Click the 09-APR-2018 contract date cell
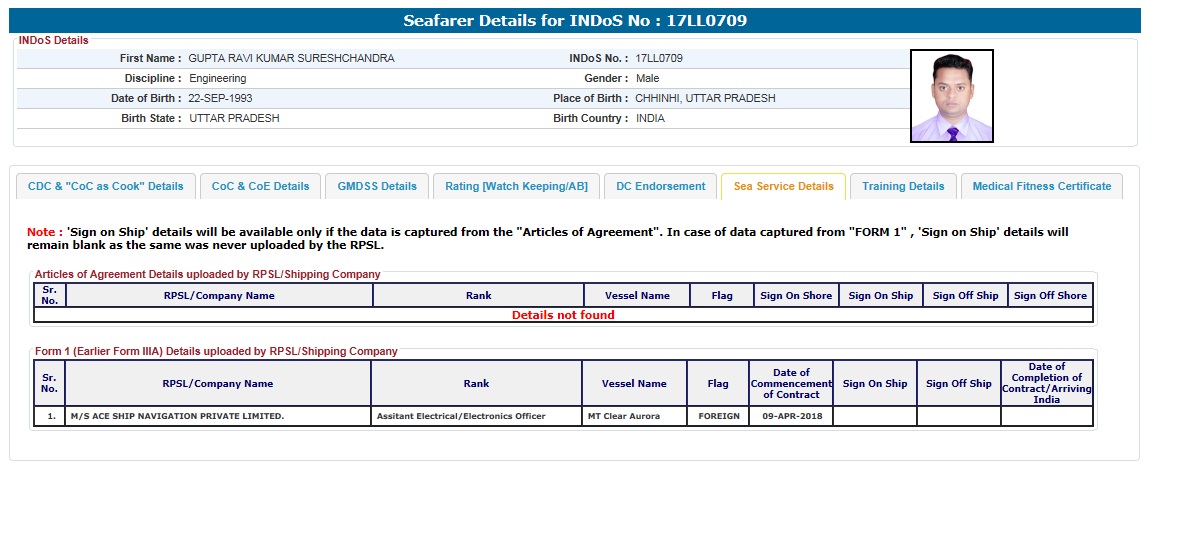The image size is (1181, 550). [790, 416]
